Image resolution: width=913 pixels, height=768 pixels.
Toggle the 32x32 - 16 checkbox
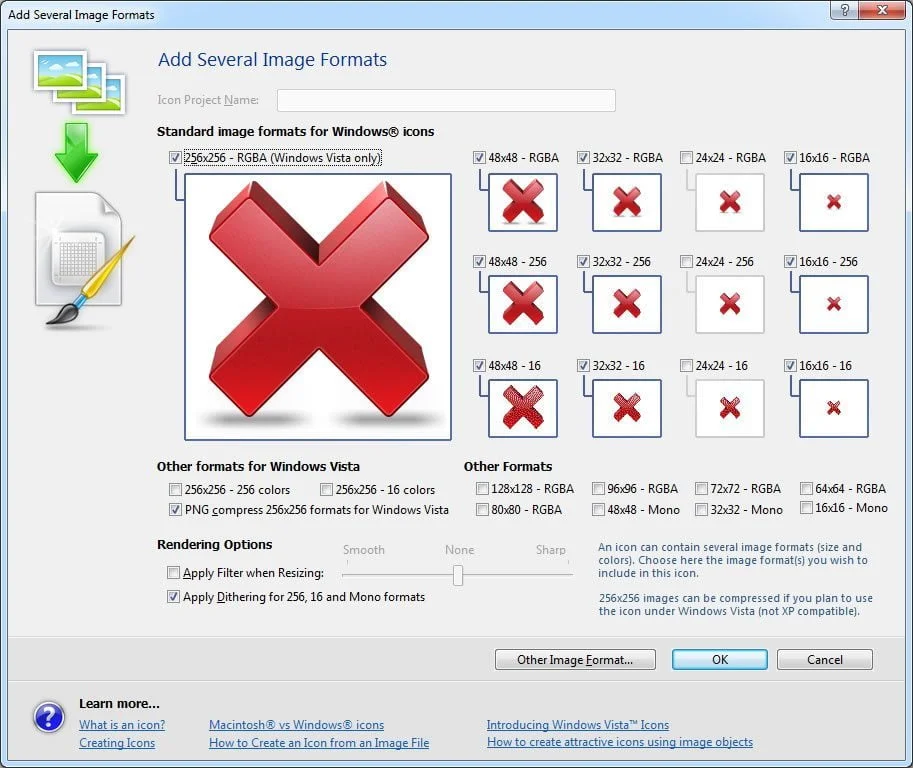pyautogui.click(x=583, y=365)
